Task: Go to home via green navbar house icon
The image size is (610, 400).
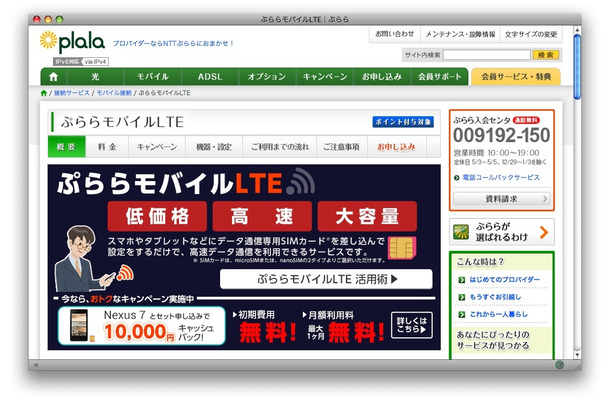Action: [54, 77]
